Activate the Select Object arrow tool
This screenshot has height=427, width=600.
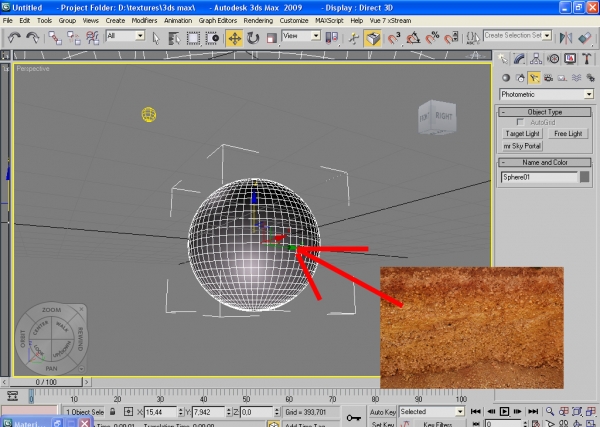point(155,38)
